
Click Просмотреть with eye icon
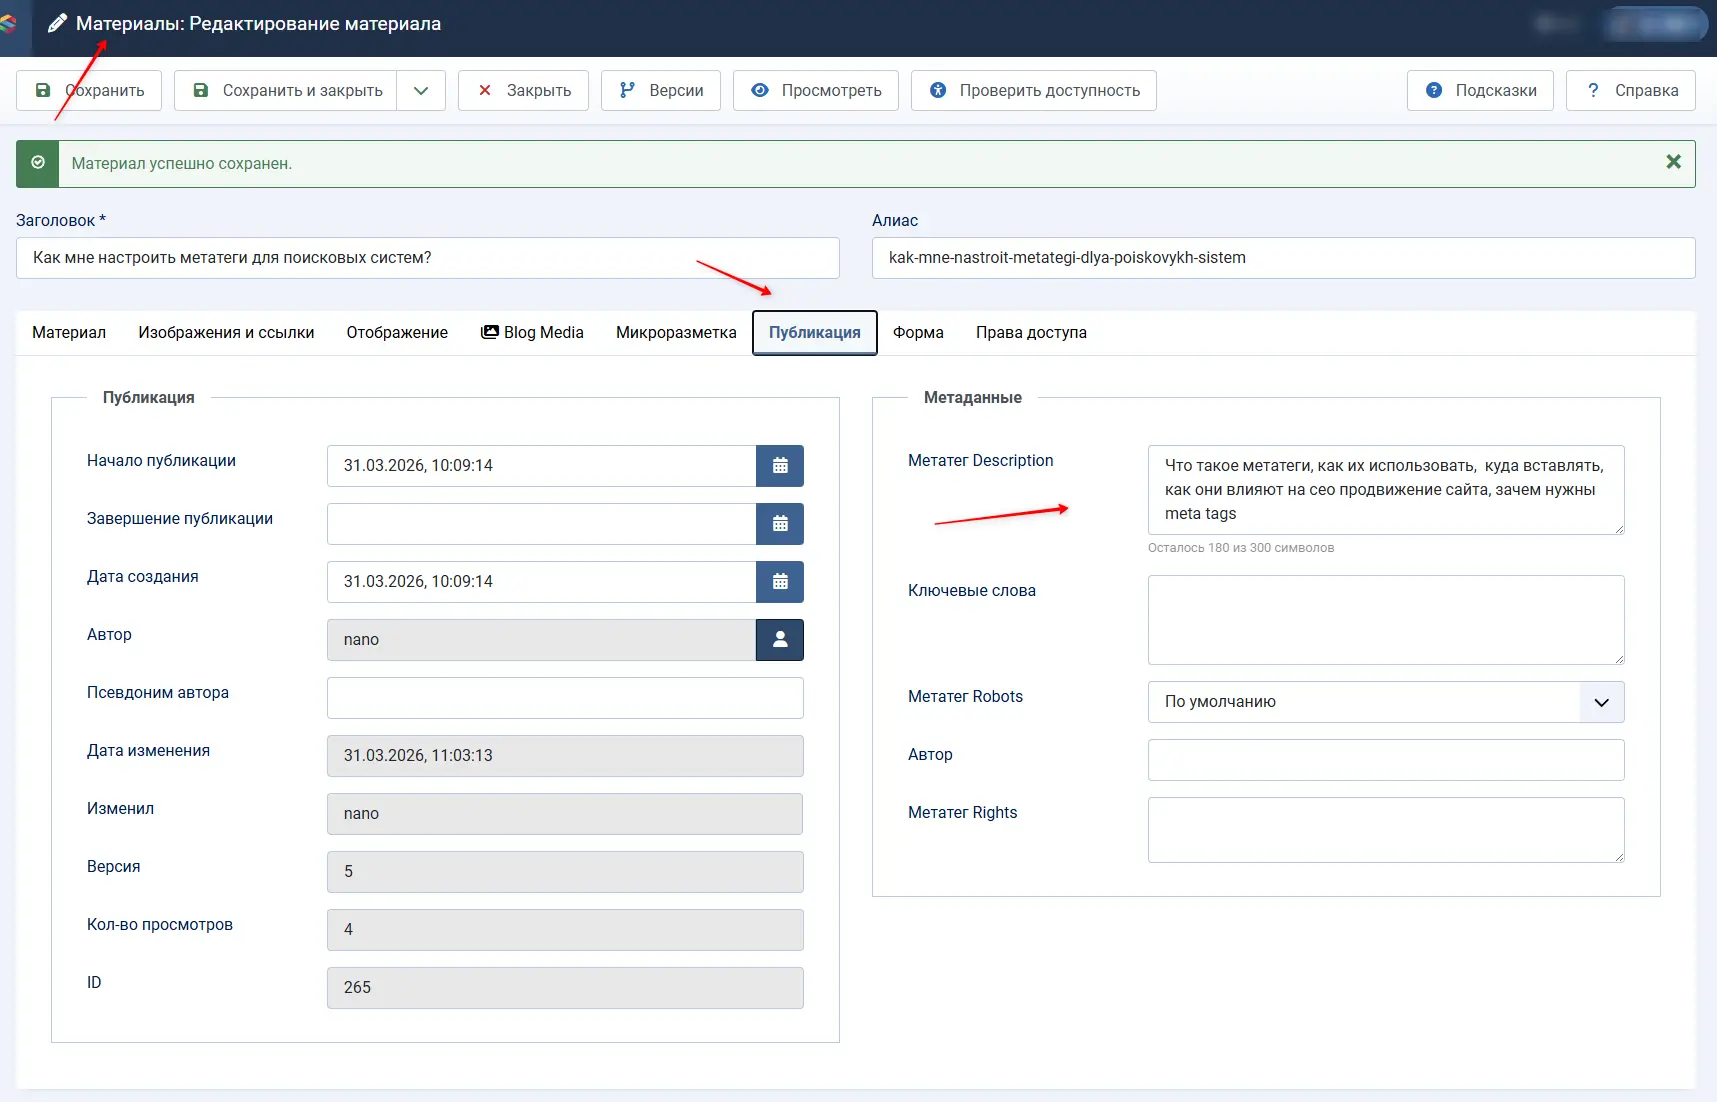pyautogui.click(x=815, y=91)
